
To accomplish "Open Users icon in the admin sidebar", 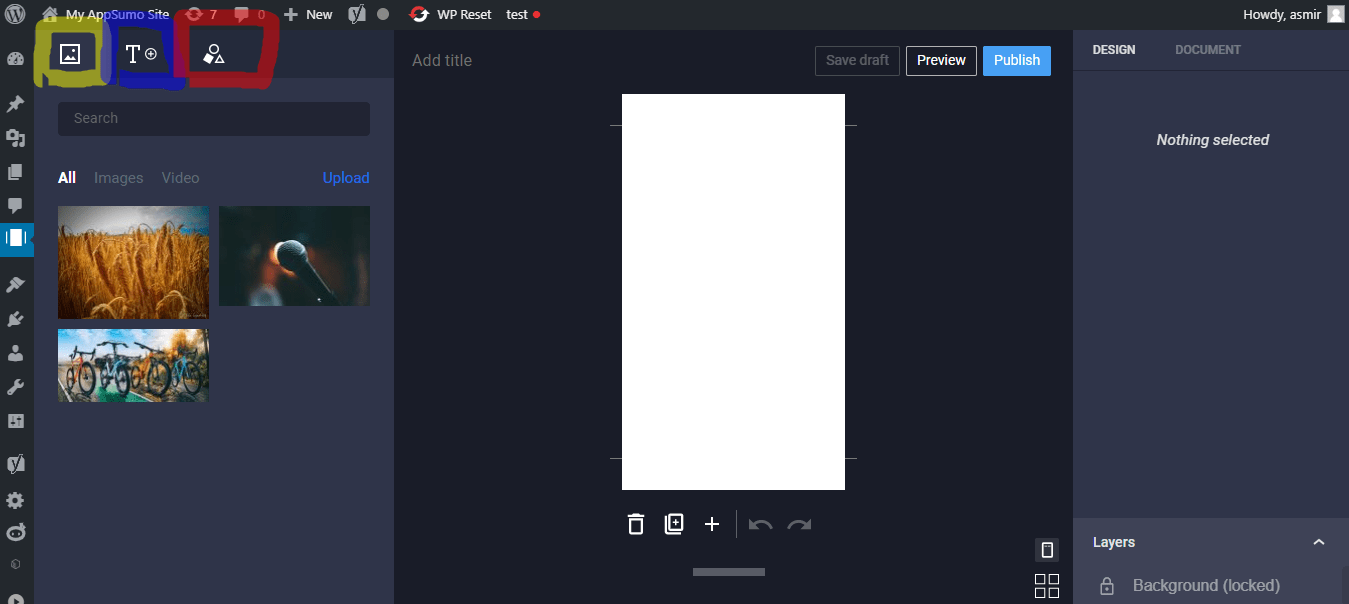I will coord(15,353).
